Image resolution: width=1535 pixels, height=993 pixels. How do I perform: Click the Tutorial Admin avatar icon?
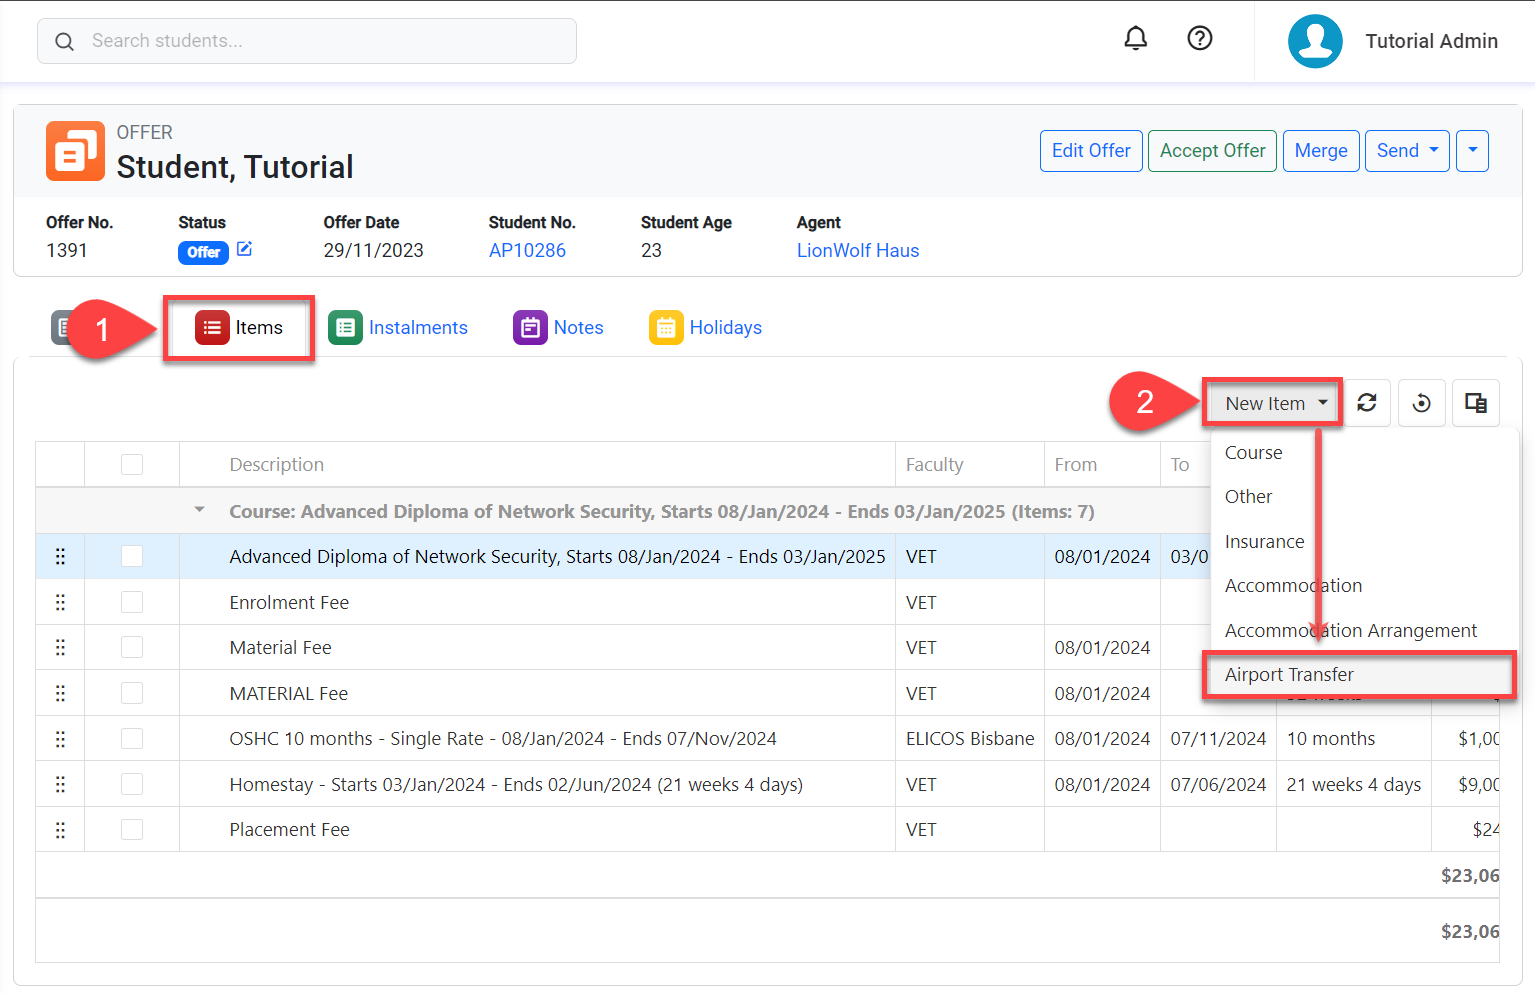(1314, 41)
